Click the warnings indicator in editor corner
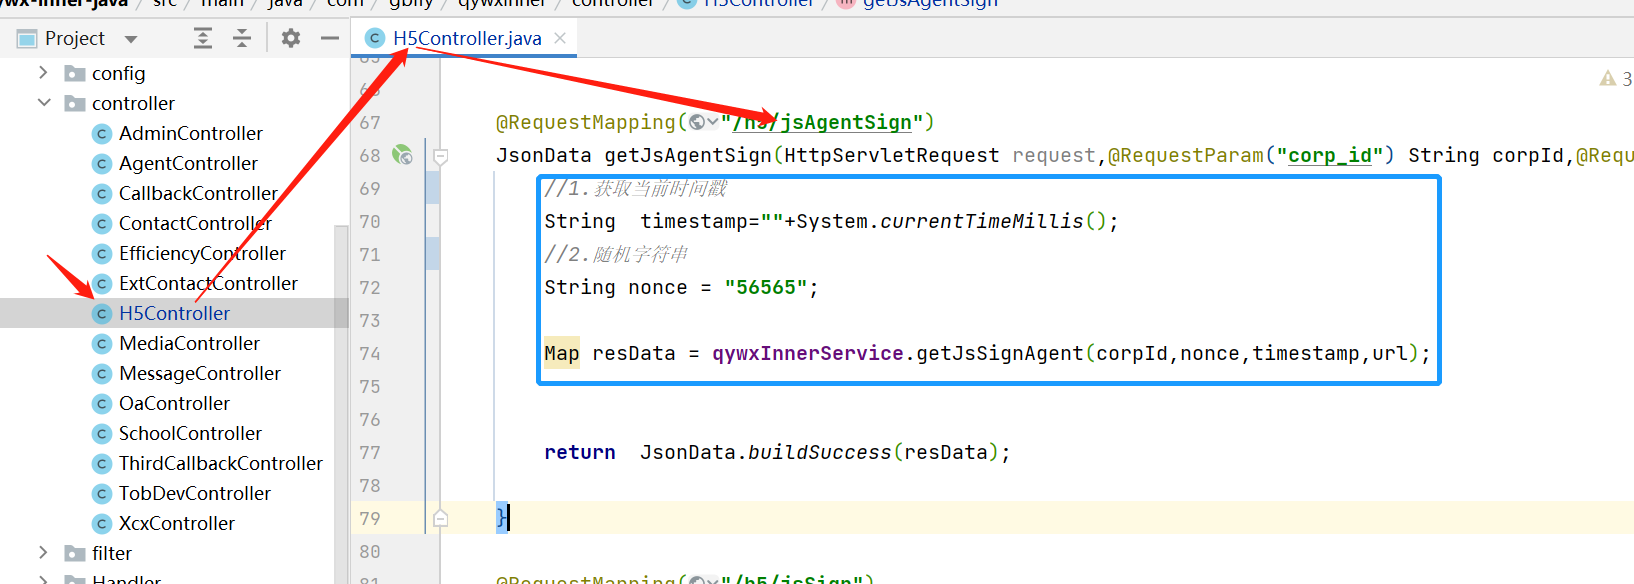1634x584 pixels. click(x=1616, y=78)
